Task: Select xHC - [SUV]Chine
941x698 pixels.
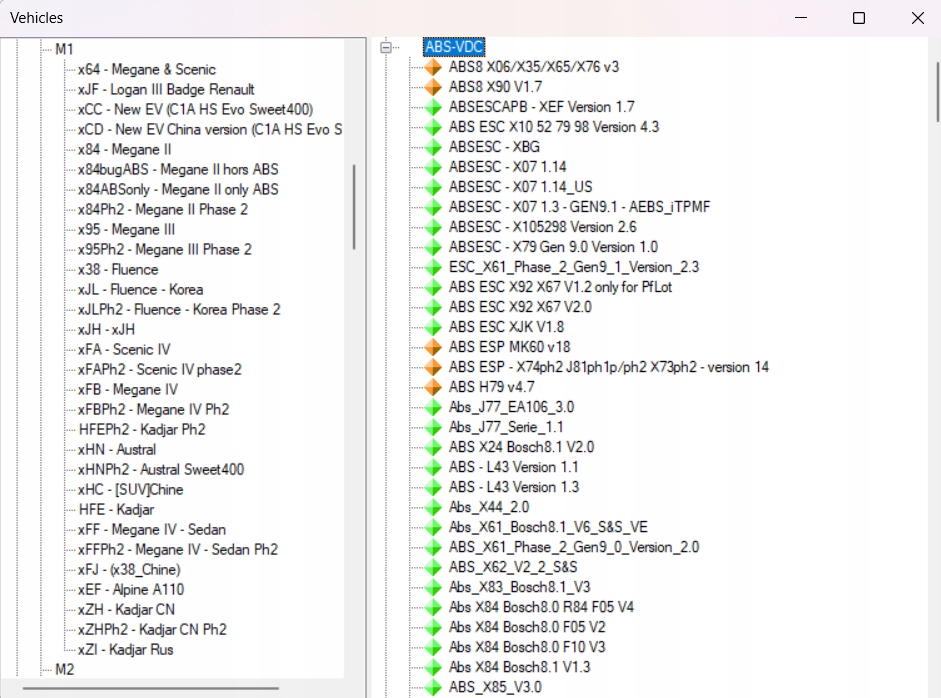Action: [x=130, y=490]
